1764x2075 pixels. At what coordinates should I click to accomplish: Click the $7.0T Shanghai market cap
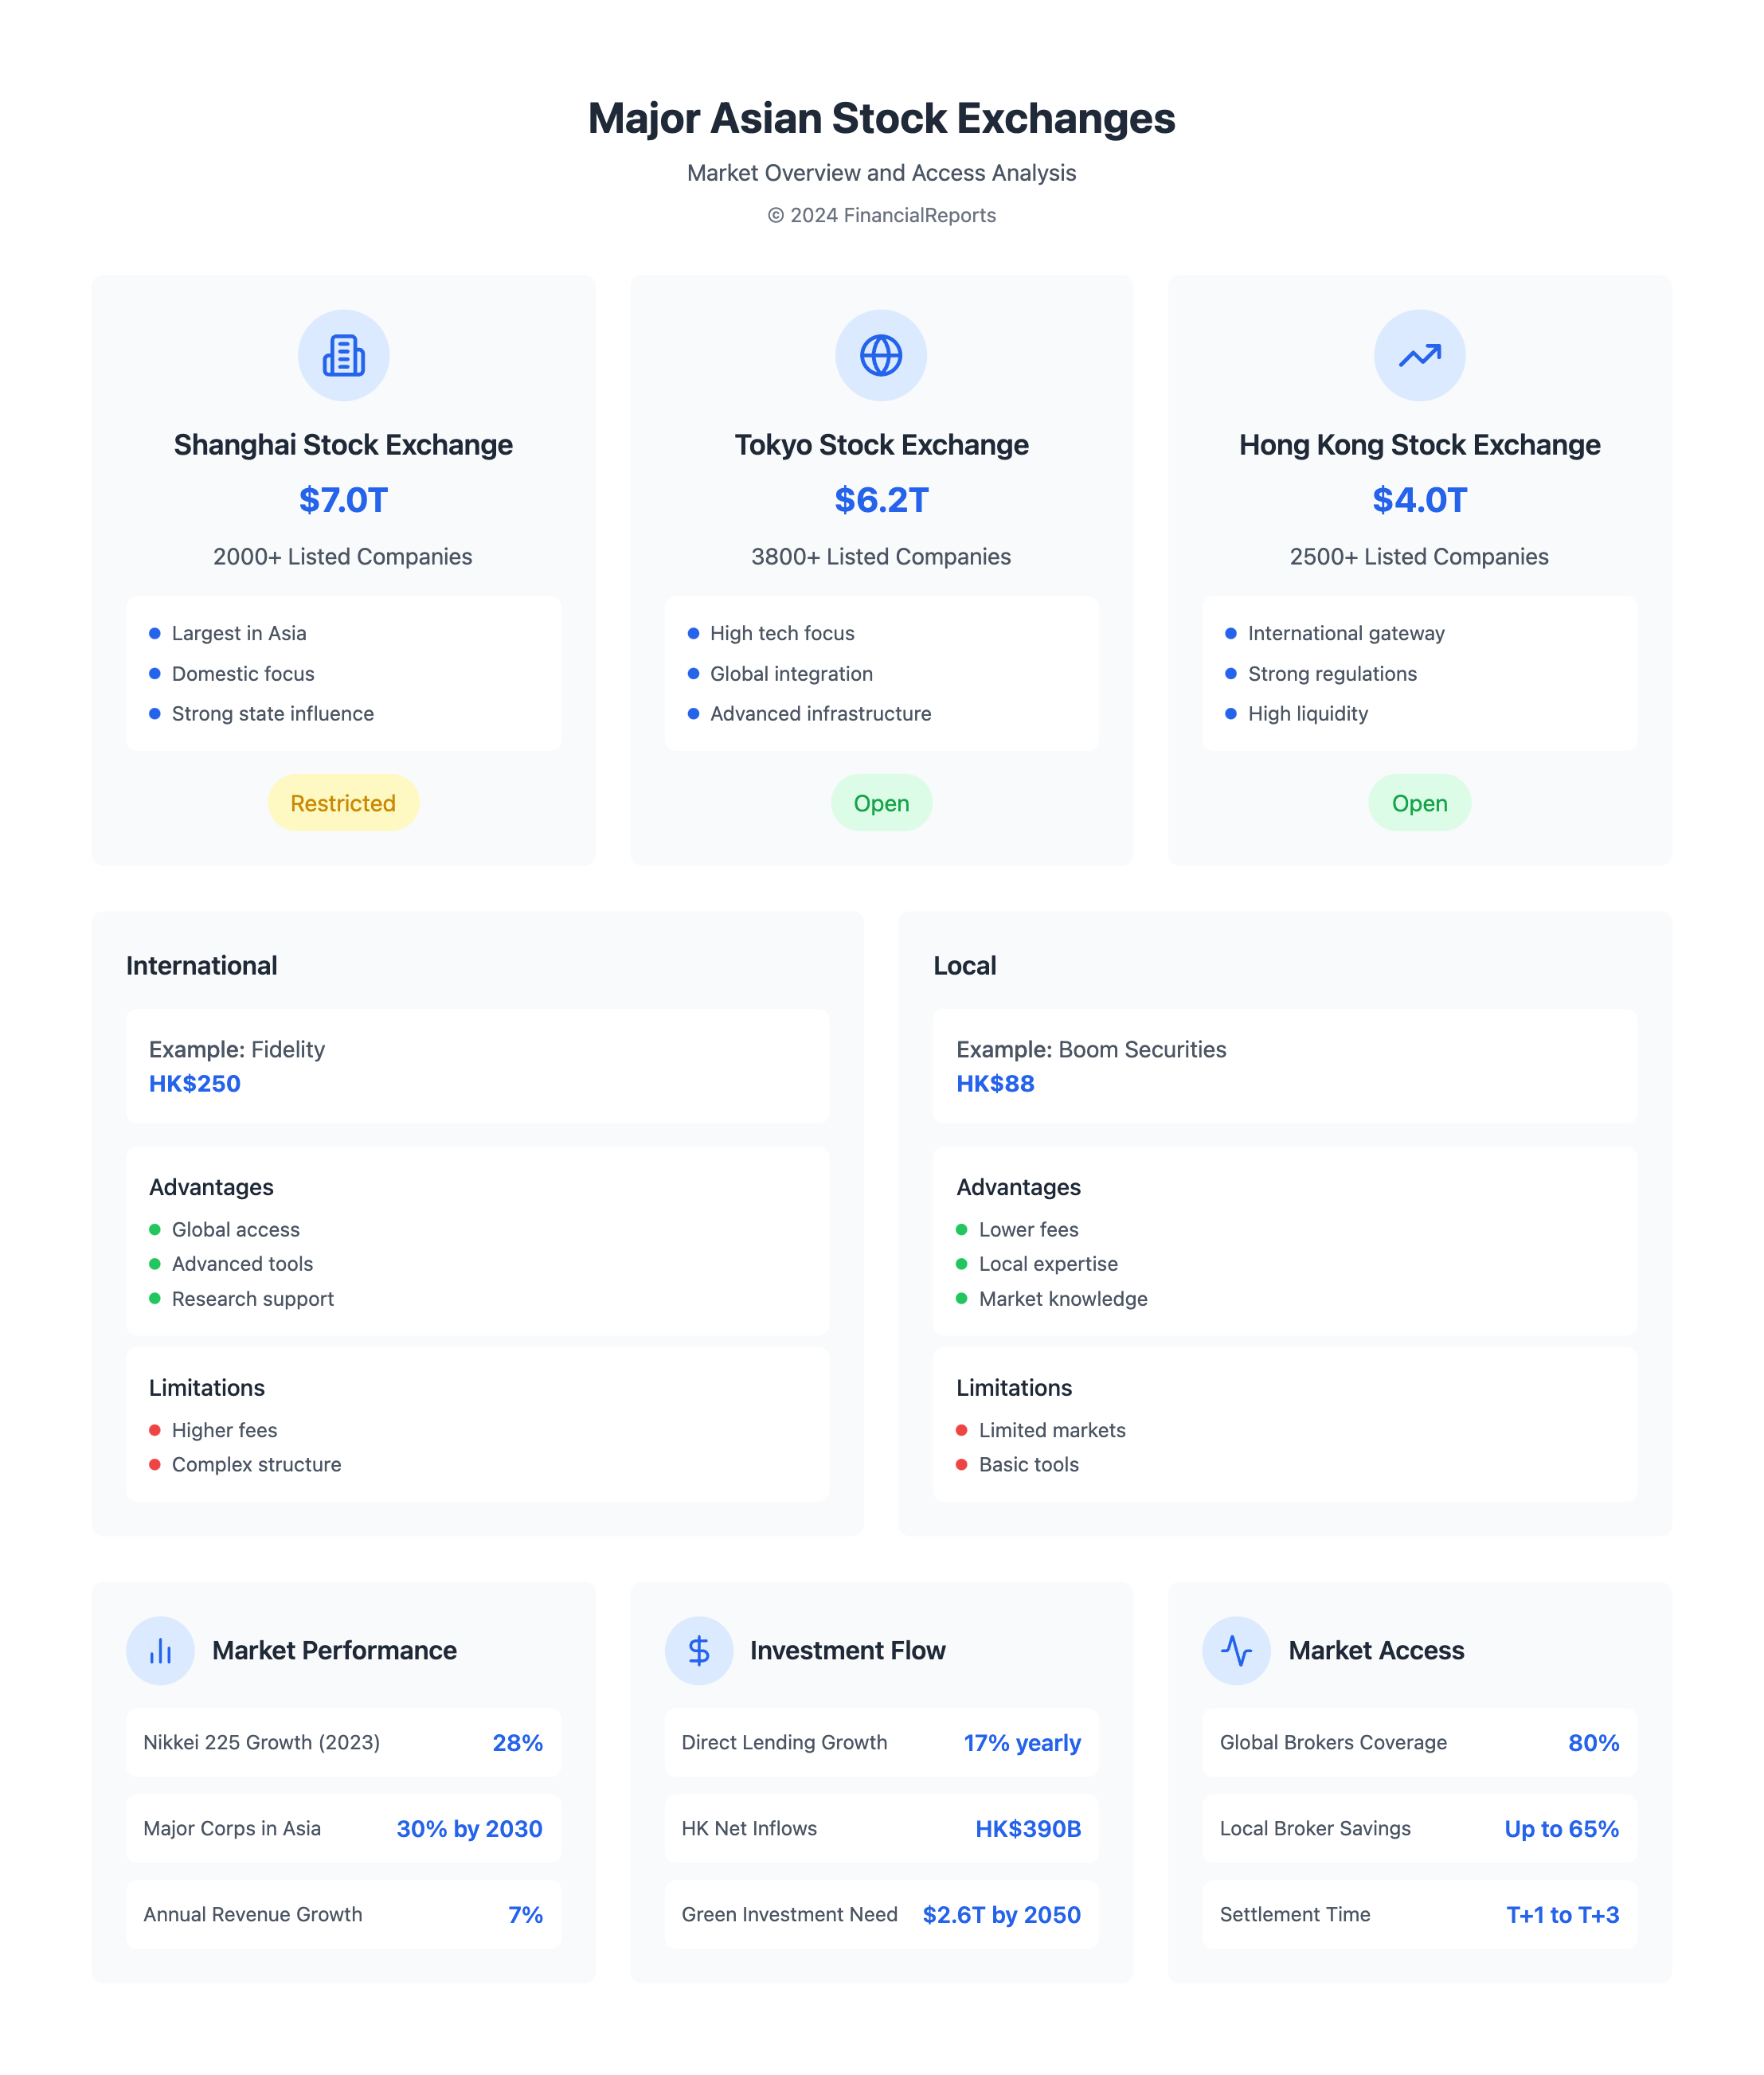[343, 500]
